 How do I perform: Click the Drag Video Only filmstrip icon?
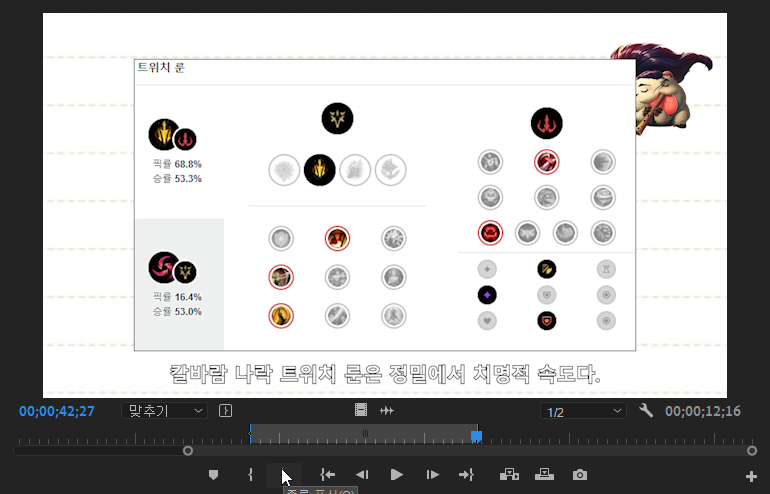(x=361, y=410)
